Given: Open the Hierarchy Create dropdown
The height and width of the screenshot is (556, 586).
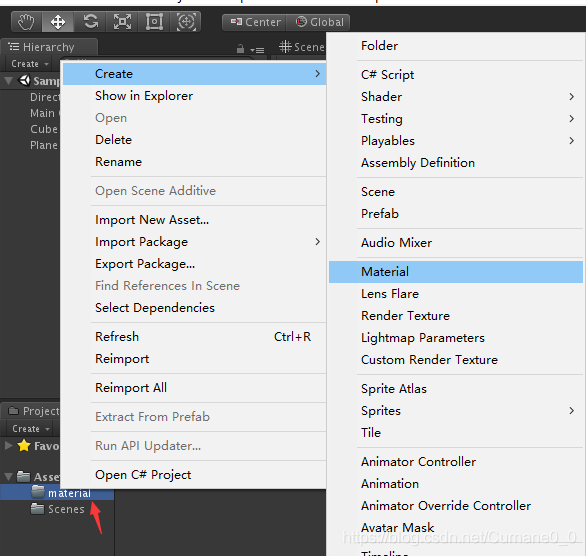Looking at the screenshot, I should (x=30, y=64).
